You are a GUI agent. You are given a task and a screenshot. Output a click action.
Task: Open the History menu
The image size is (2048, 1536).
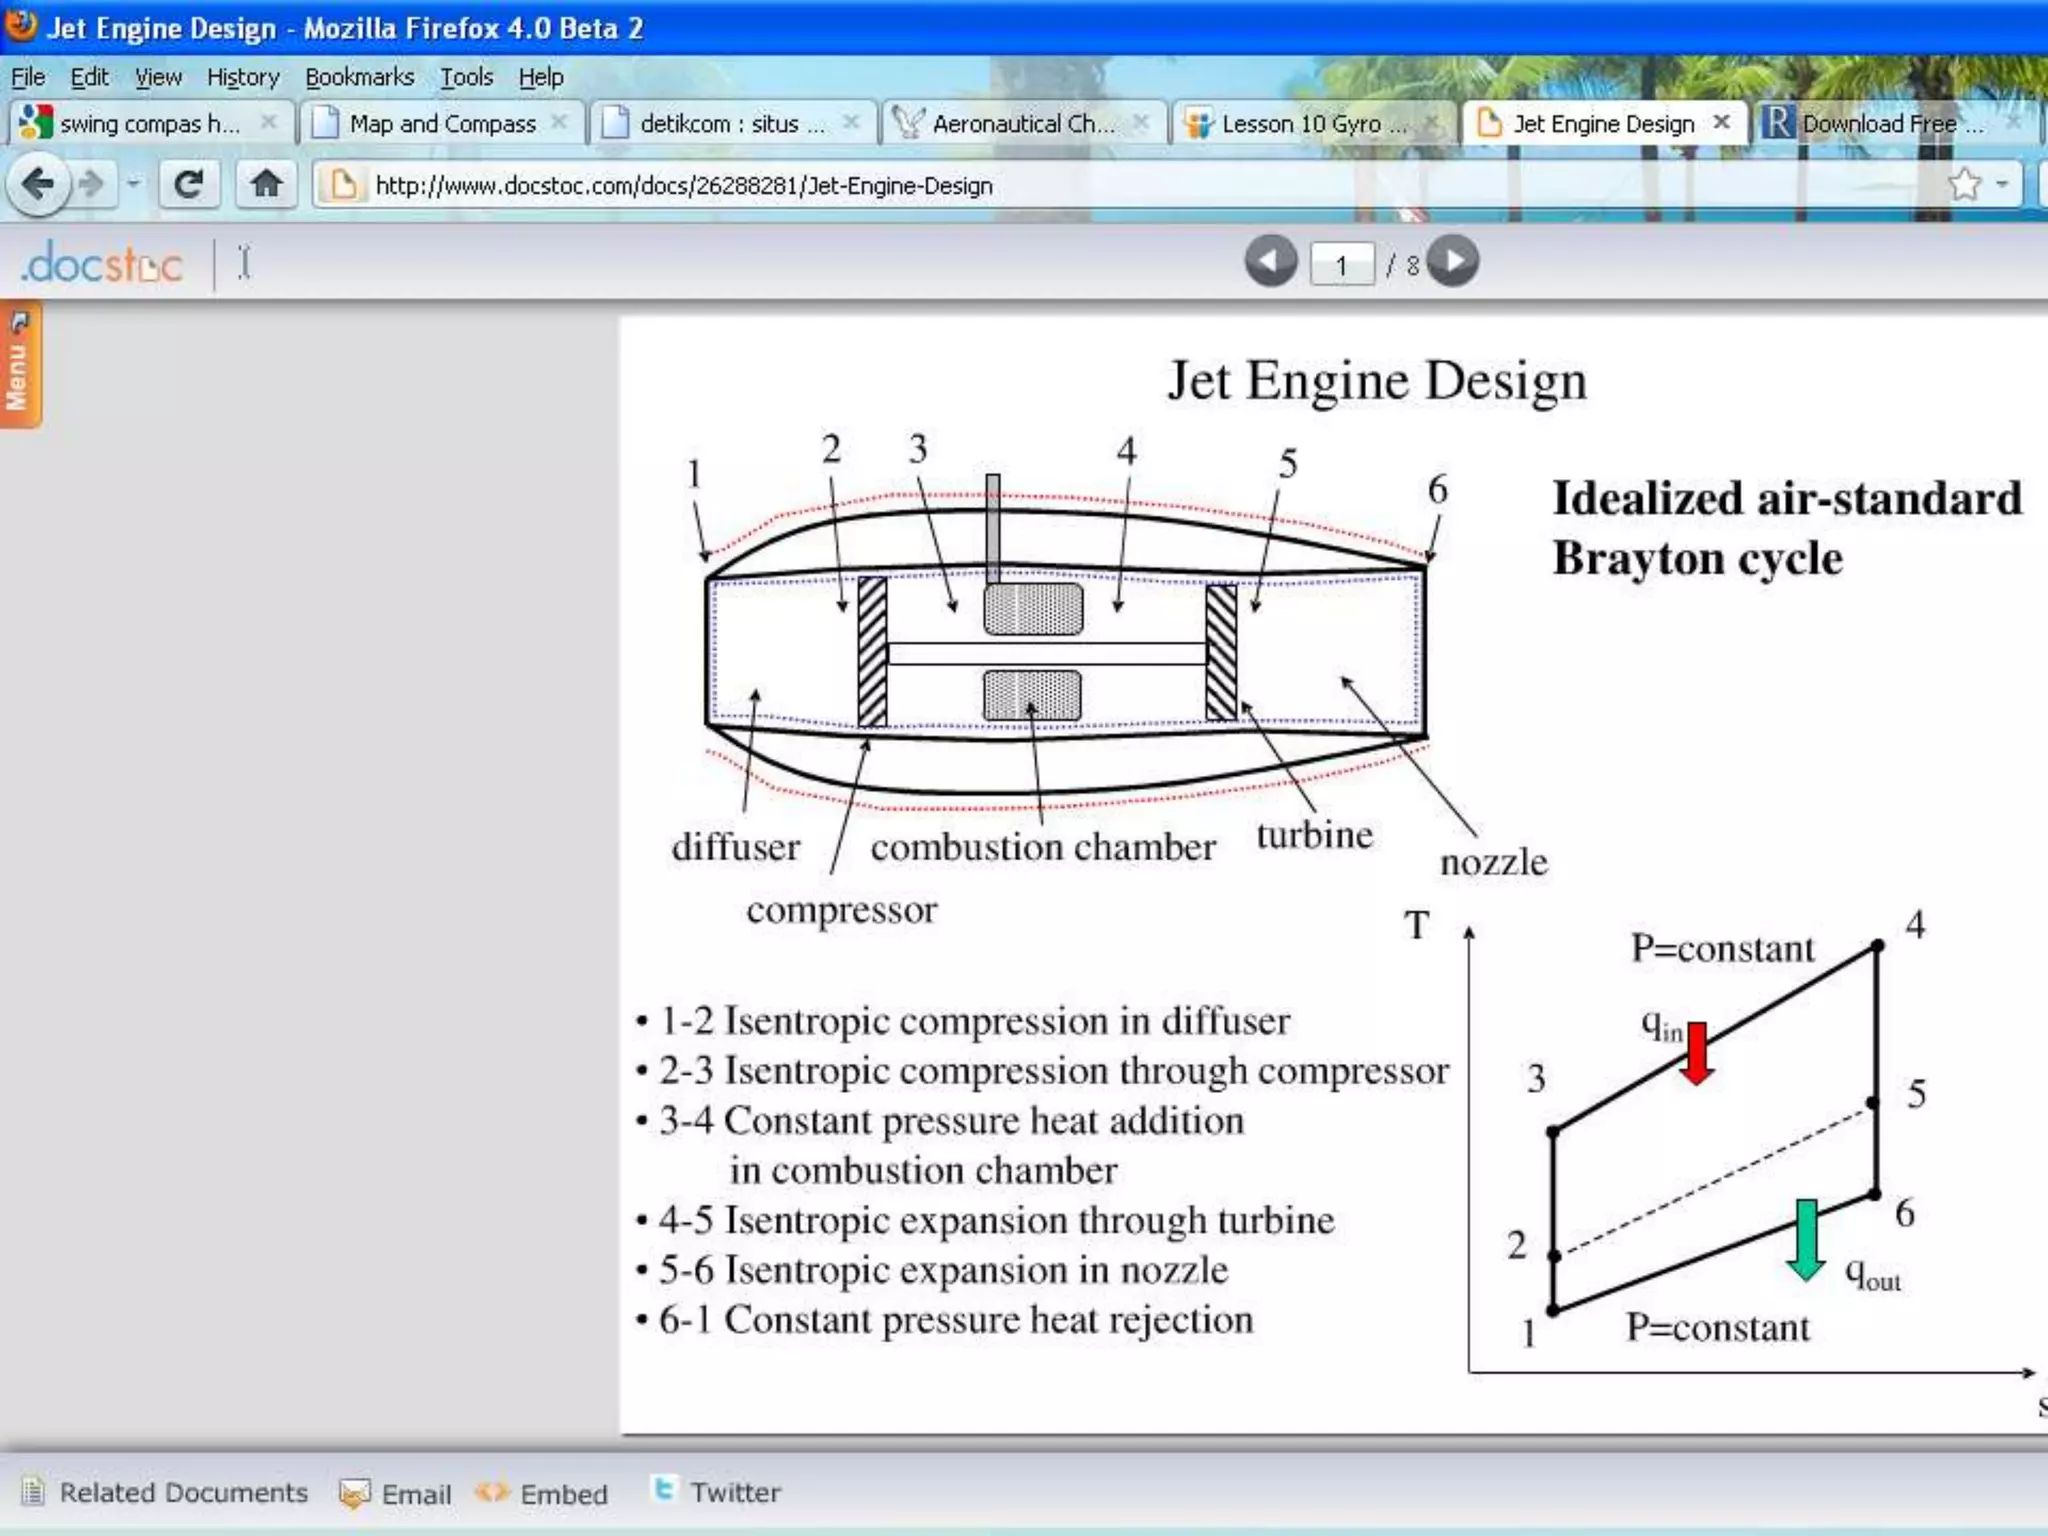tap(243, 77)
